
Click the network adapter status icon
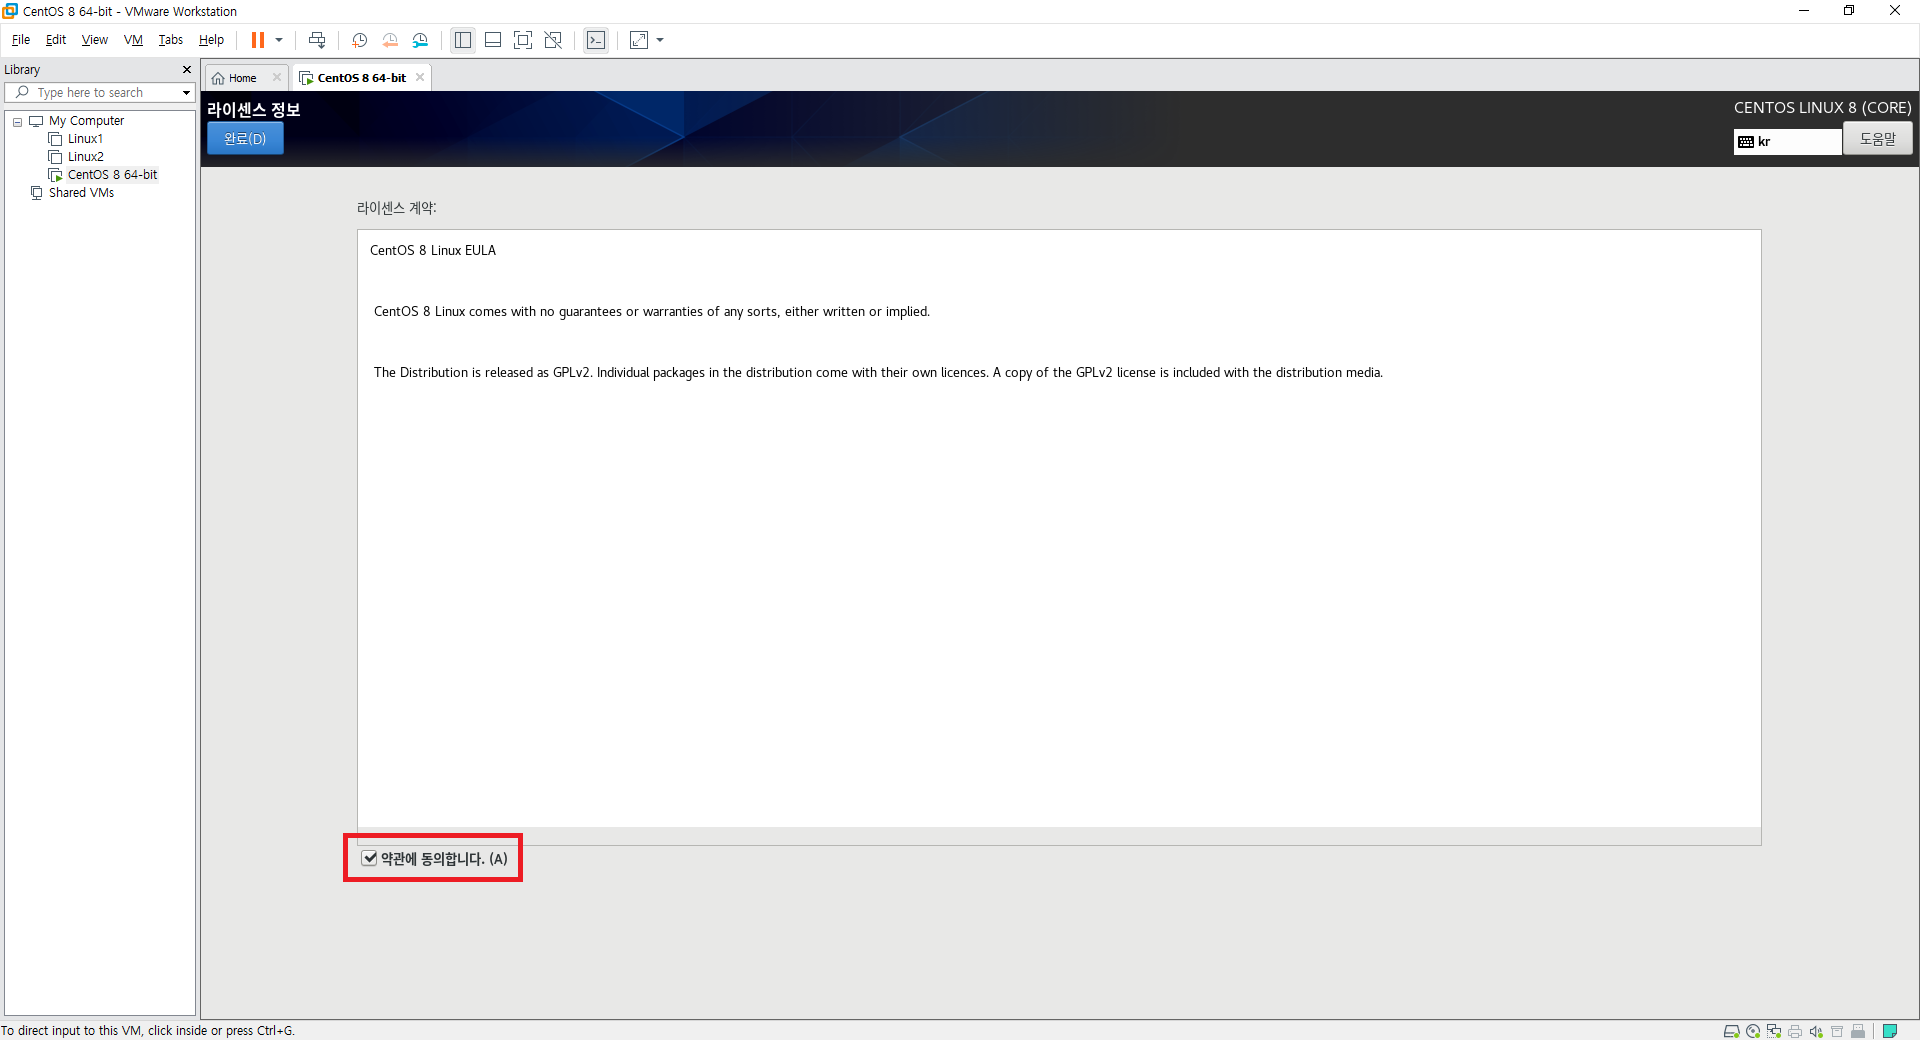click(x=1774, y=1031)
